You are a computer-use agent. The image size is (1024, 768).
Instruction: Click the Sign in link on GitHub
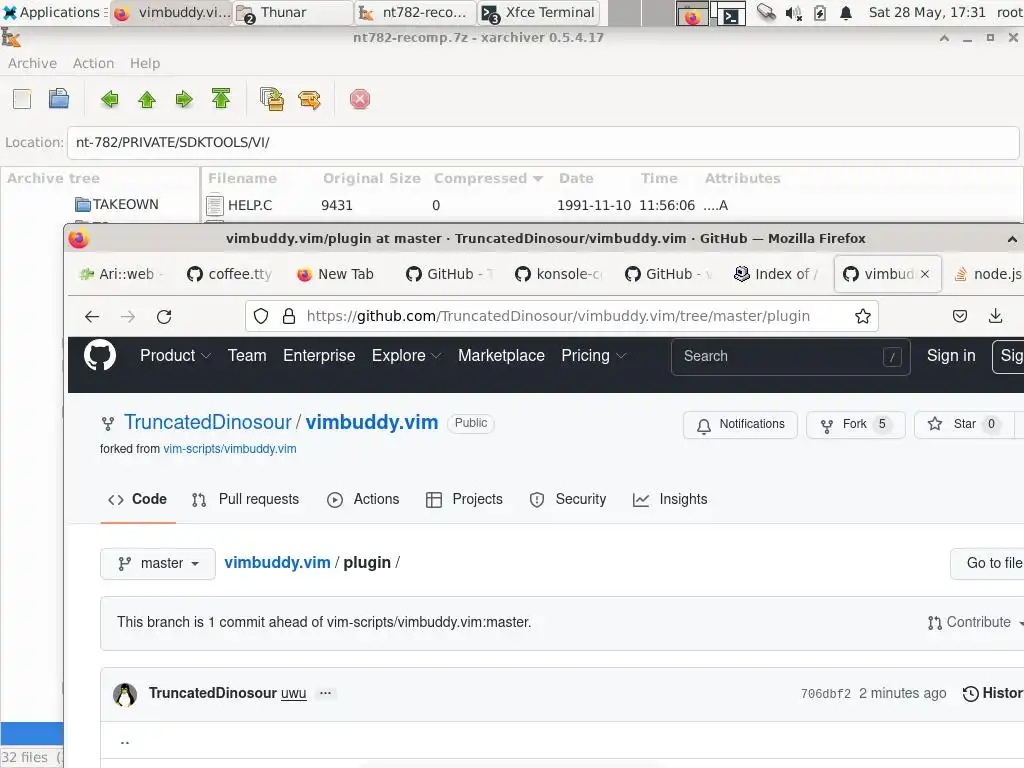pos(951,356)
